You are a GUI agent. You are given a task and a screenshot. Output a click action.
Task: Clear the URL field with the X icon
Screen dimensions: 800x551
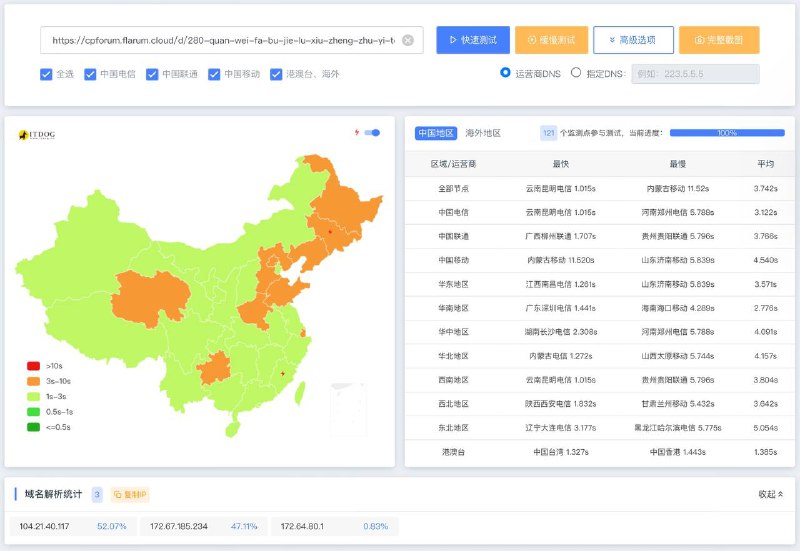pos(408,40)
